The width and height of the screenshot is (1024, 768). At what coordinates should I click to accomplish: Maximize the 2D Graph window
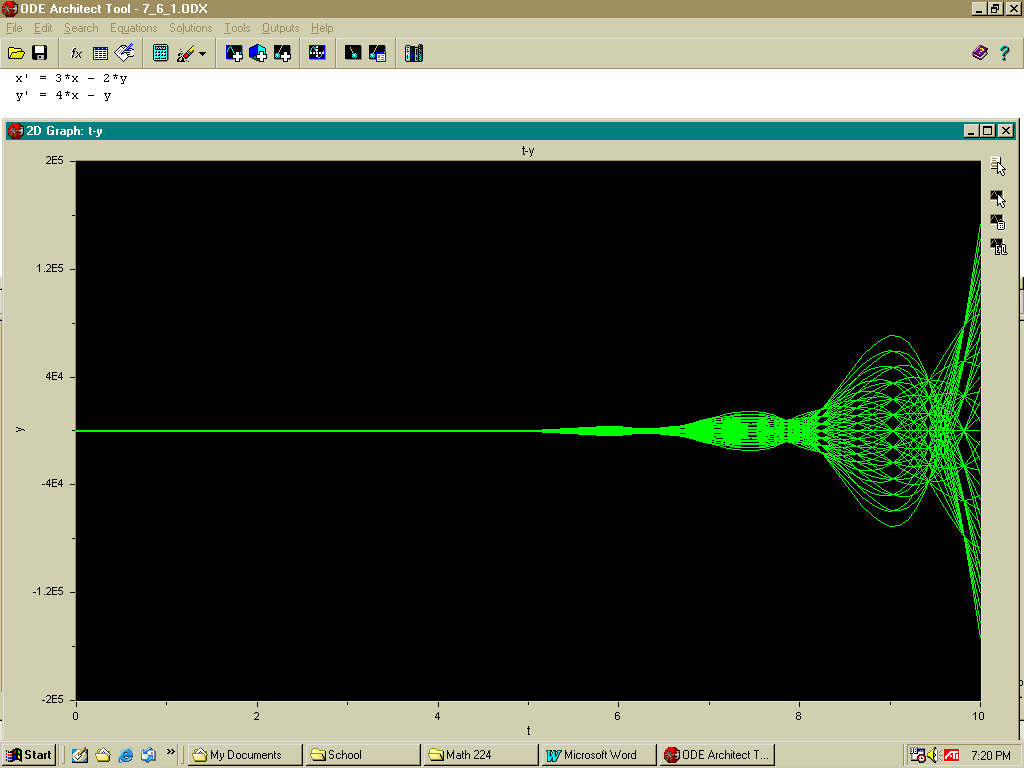[987, 131]
